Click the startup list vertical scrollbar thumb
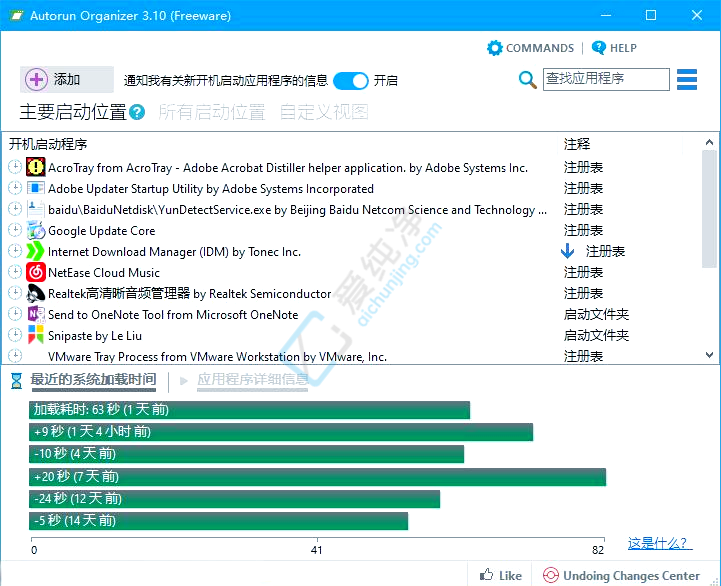Screen dimensions: 721x586 (709, 208)
